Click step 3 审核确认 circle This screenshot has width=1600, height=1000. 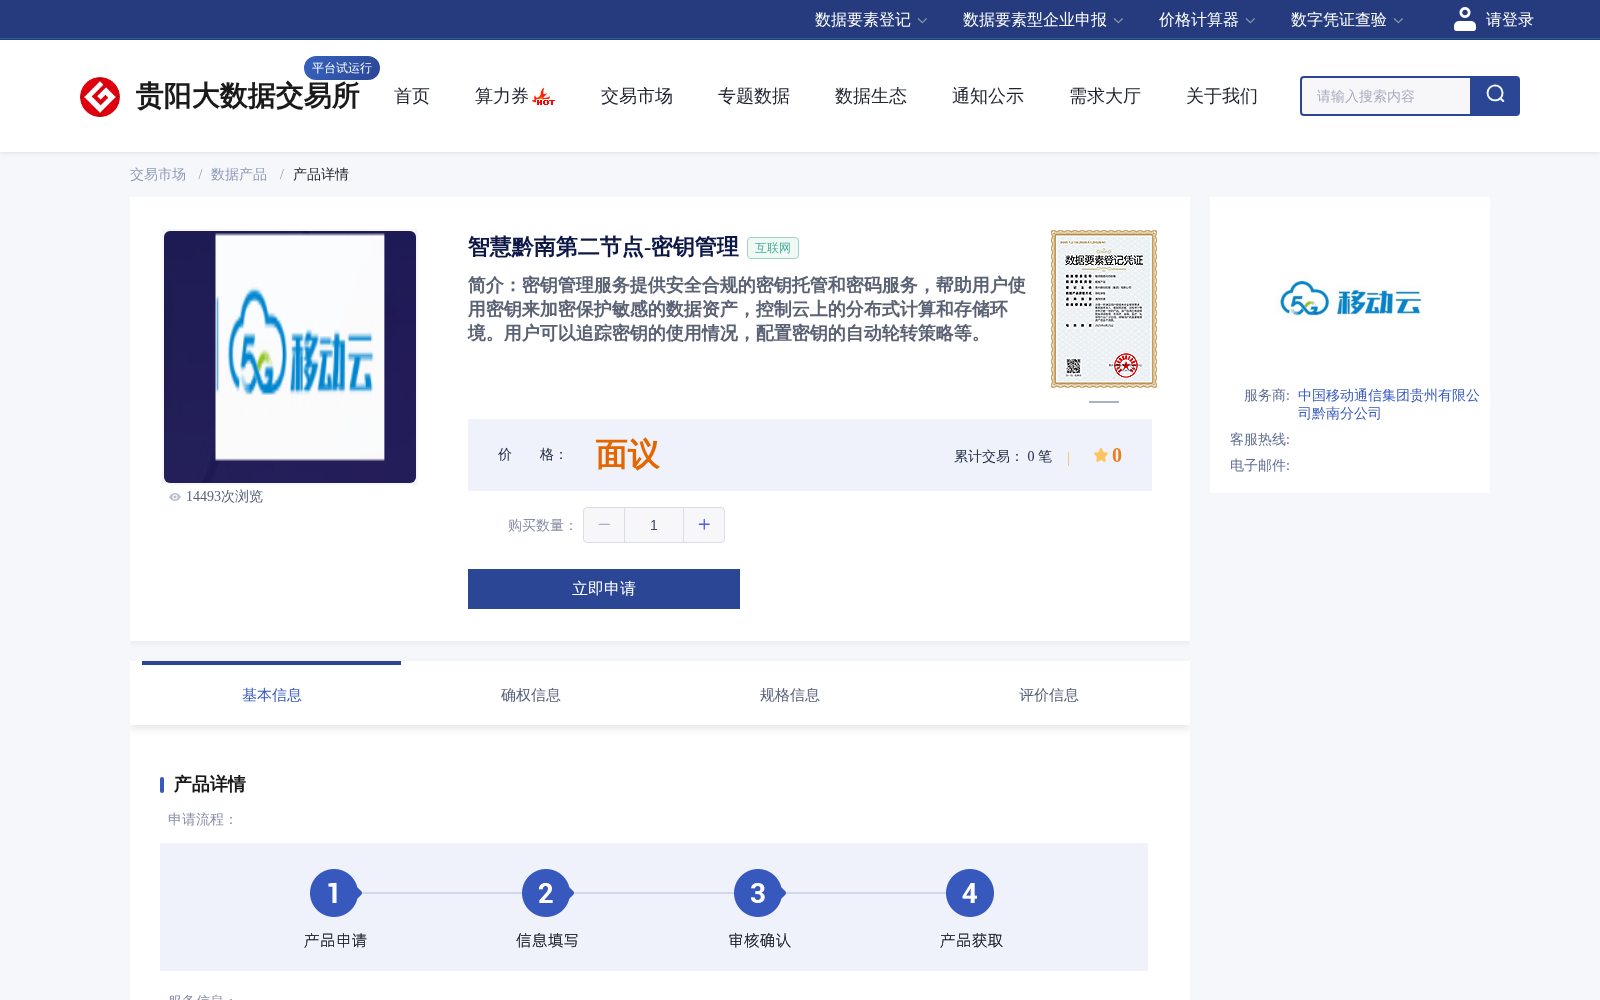[758, 893]
